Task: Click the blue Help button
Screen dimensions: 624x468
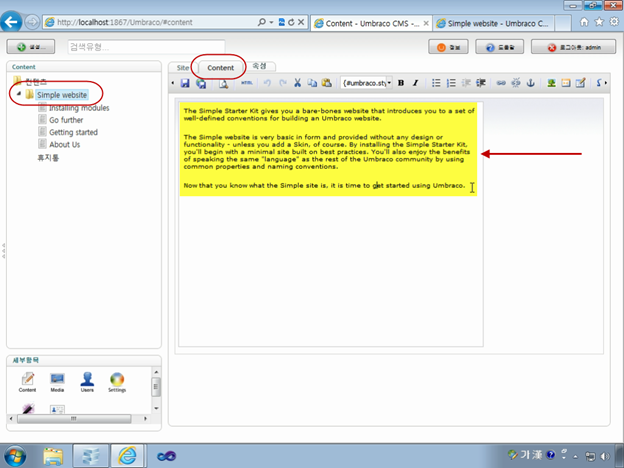Action: 499,47
